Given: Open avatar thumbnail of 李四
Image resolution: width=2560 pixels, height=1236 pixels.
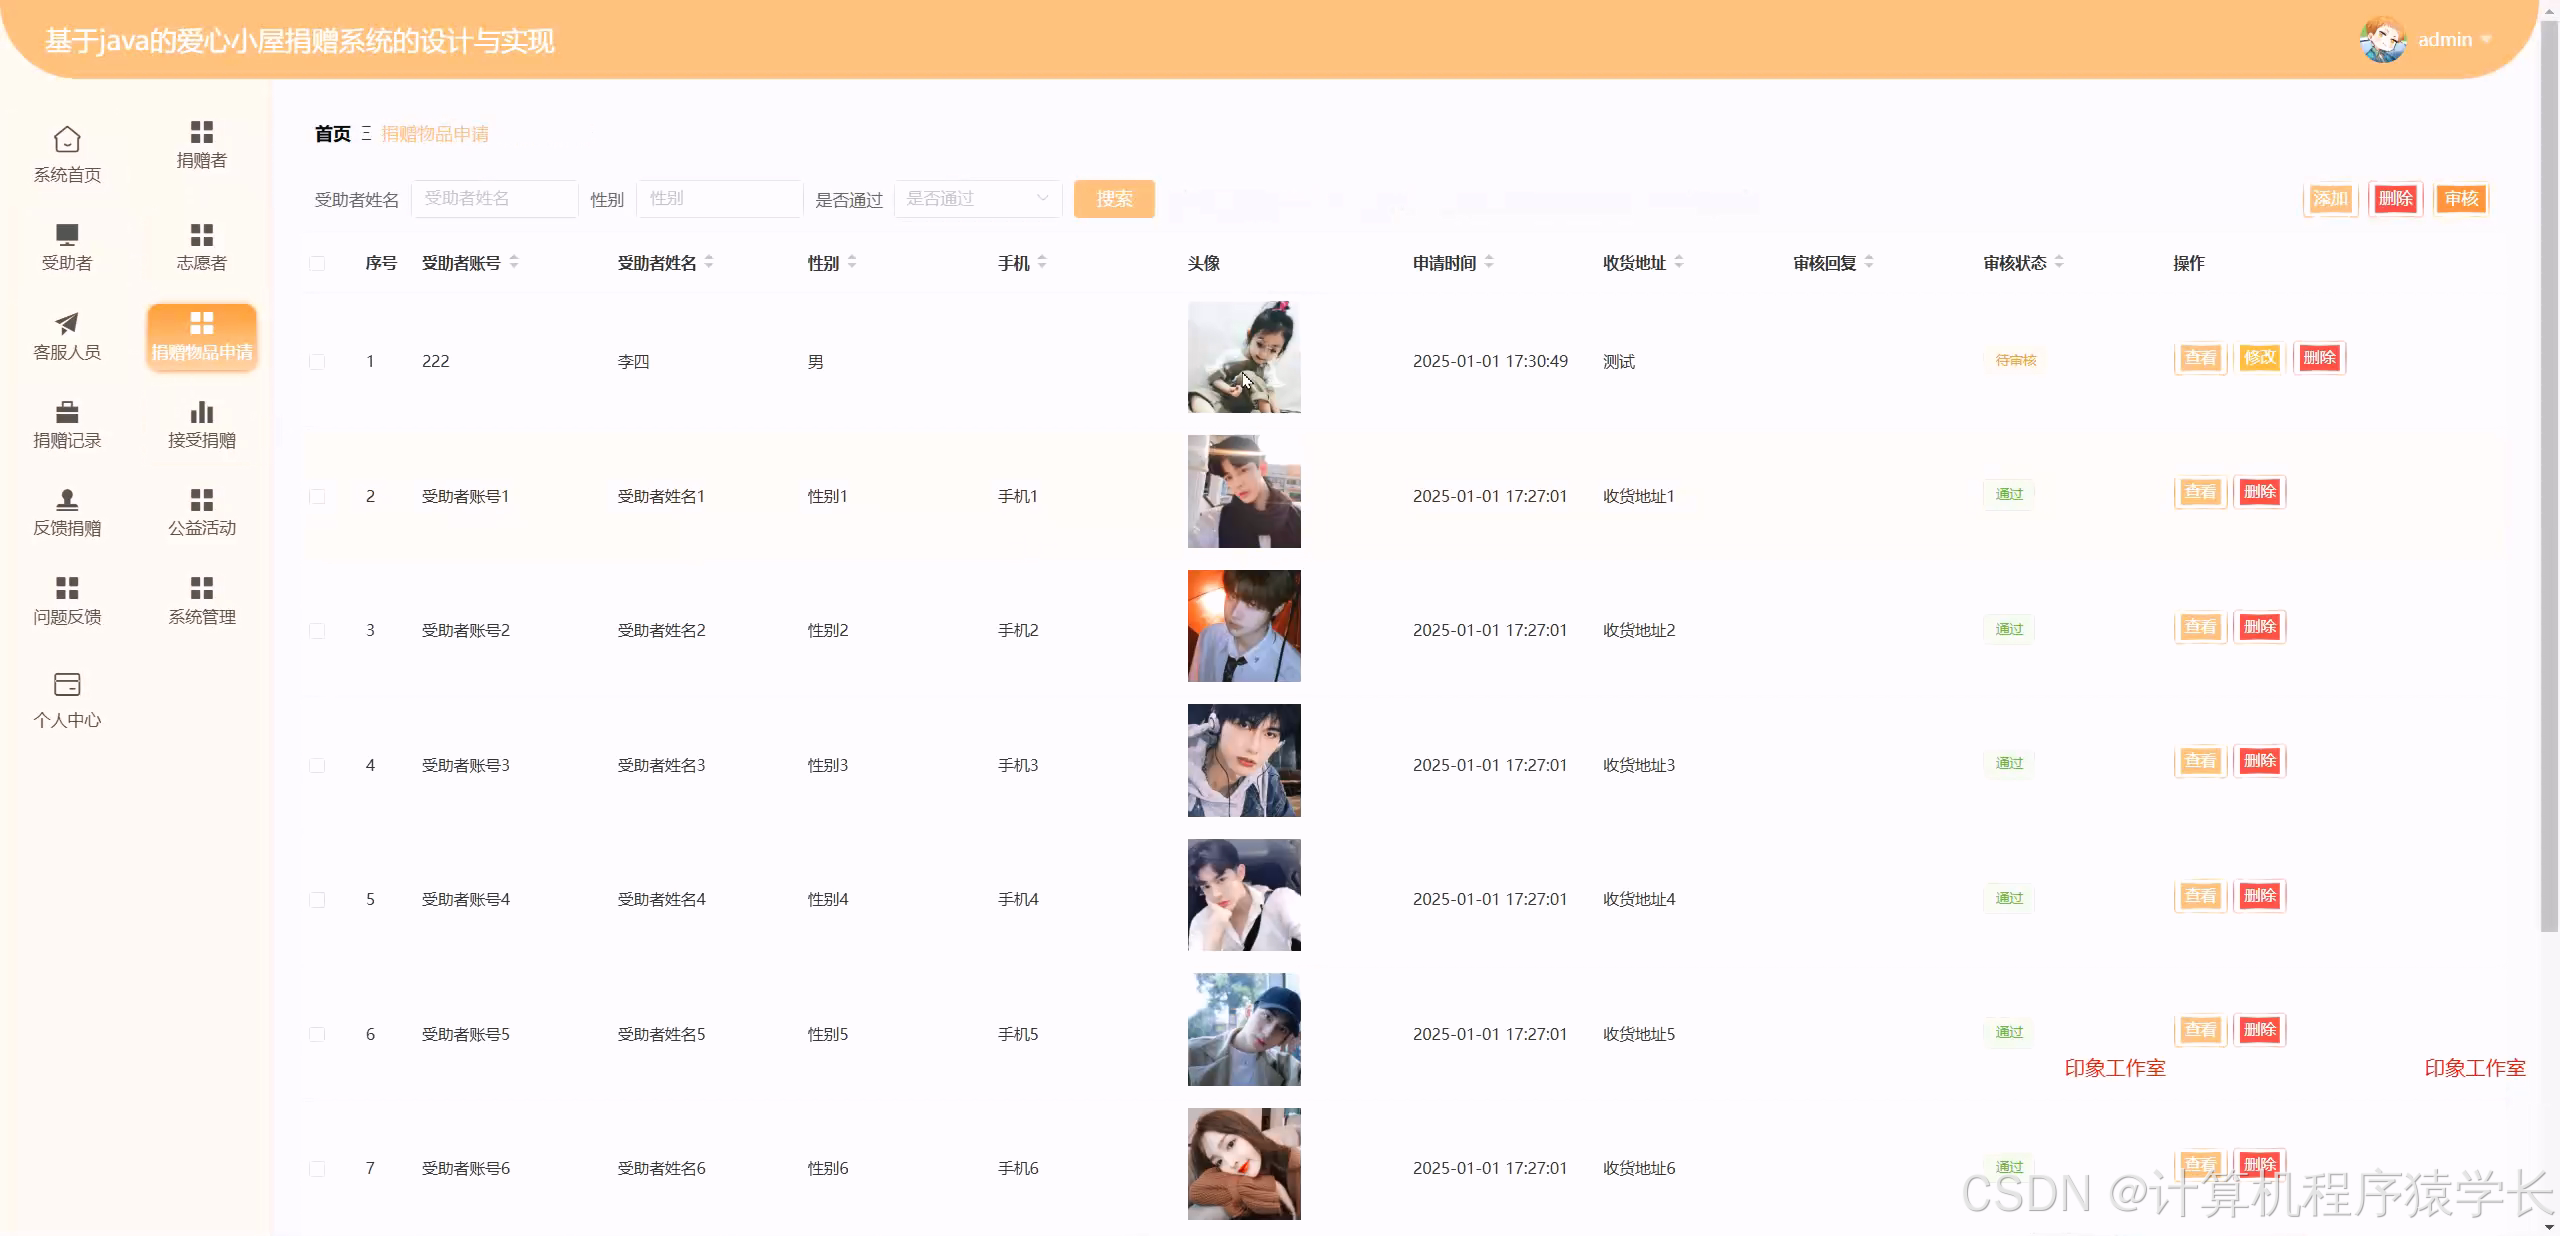Looking at the screenshot, I should click(1243, 357).
